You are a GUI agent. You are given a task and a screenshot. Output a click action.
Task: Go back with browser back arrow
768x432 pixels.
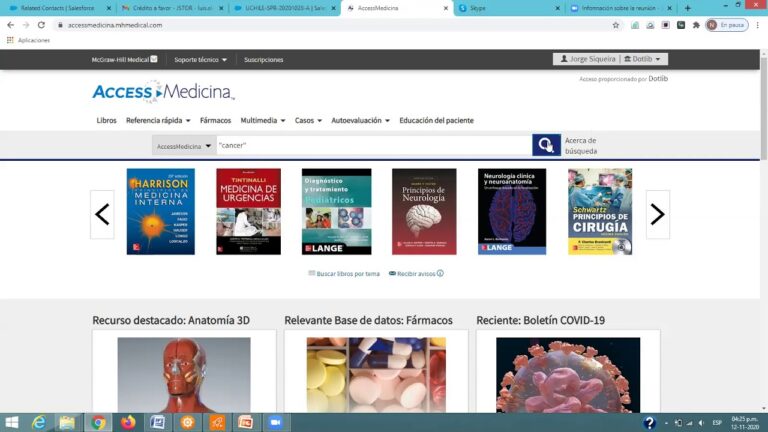(x=11, y=25)
